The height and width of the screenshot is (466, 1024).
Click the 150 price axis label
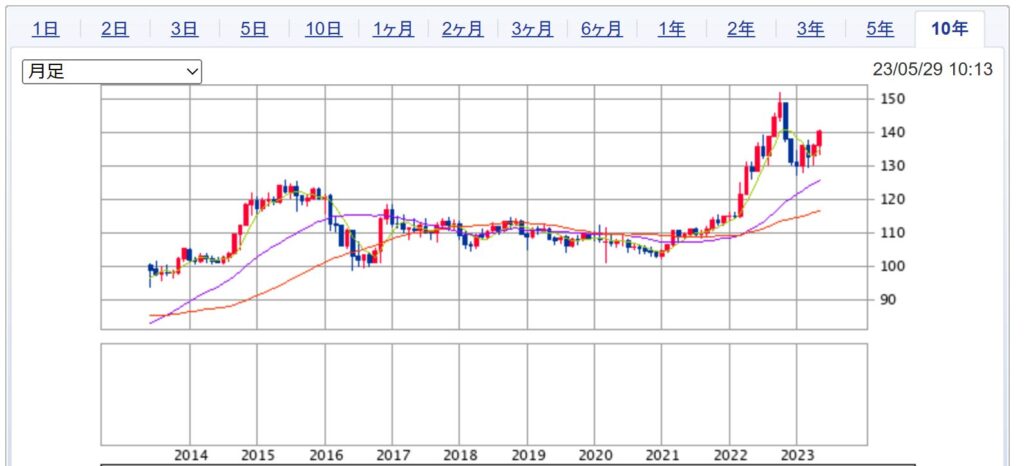coord(892,99)
